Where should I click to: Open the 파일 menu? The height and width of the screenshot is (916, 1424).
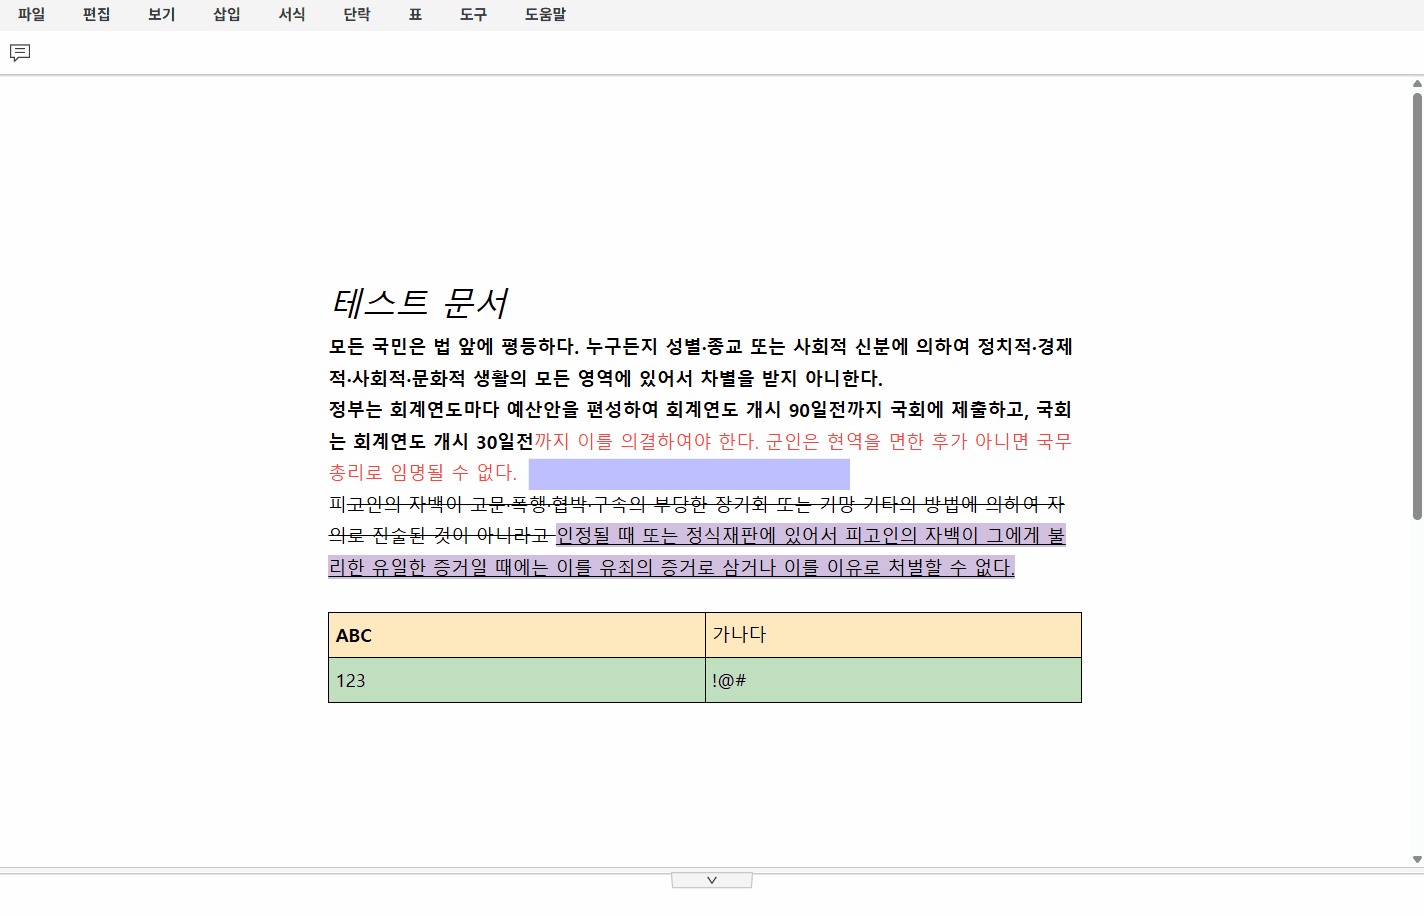(32, 15)
